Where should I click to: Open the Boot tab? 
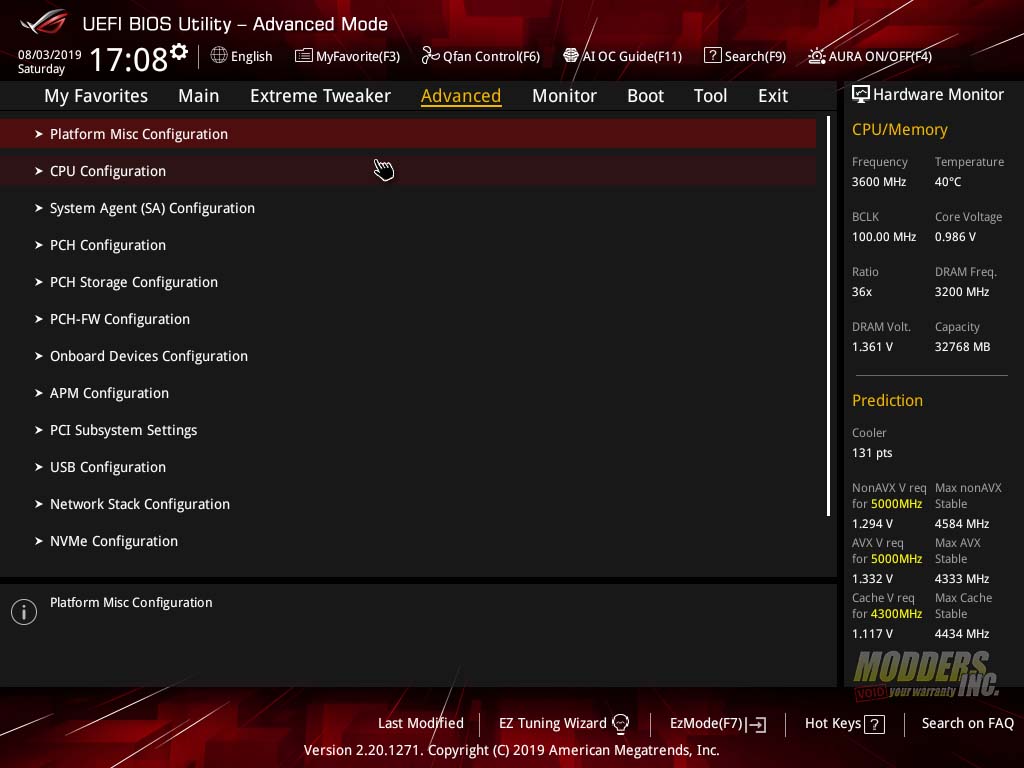(x=645, y=96)
